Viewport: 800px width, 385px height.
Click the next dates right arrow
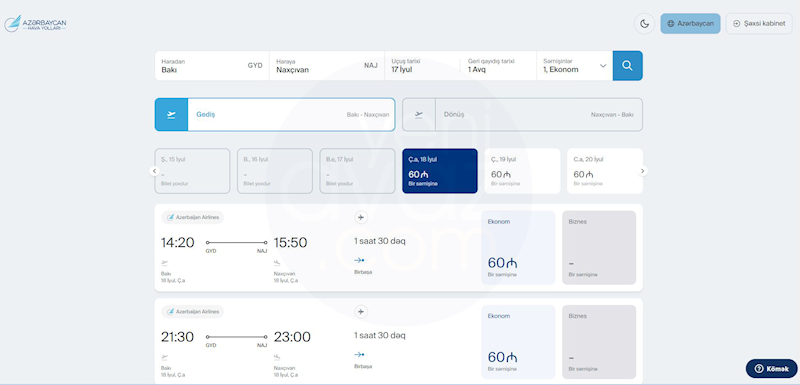643,171
